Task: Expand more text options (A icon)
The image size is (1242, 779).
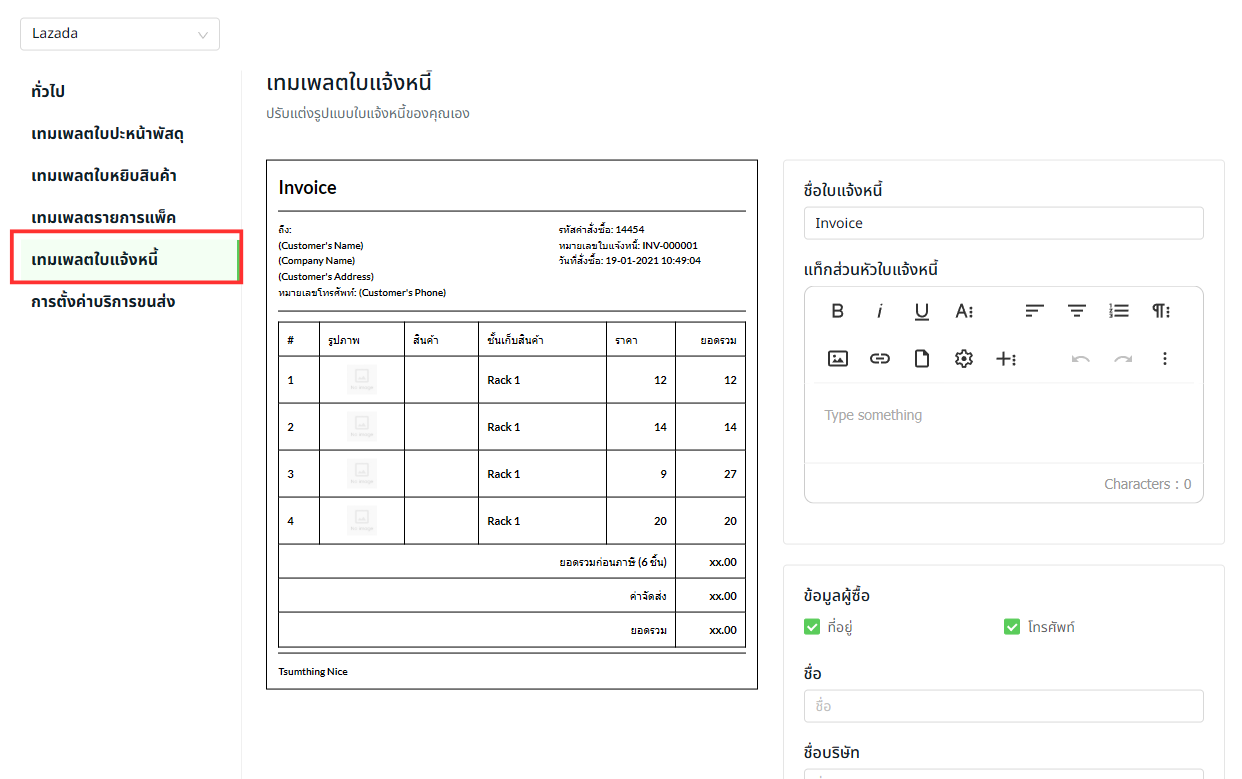Action: coord(964,311)
